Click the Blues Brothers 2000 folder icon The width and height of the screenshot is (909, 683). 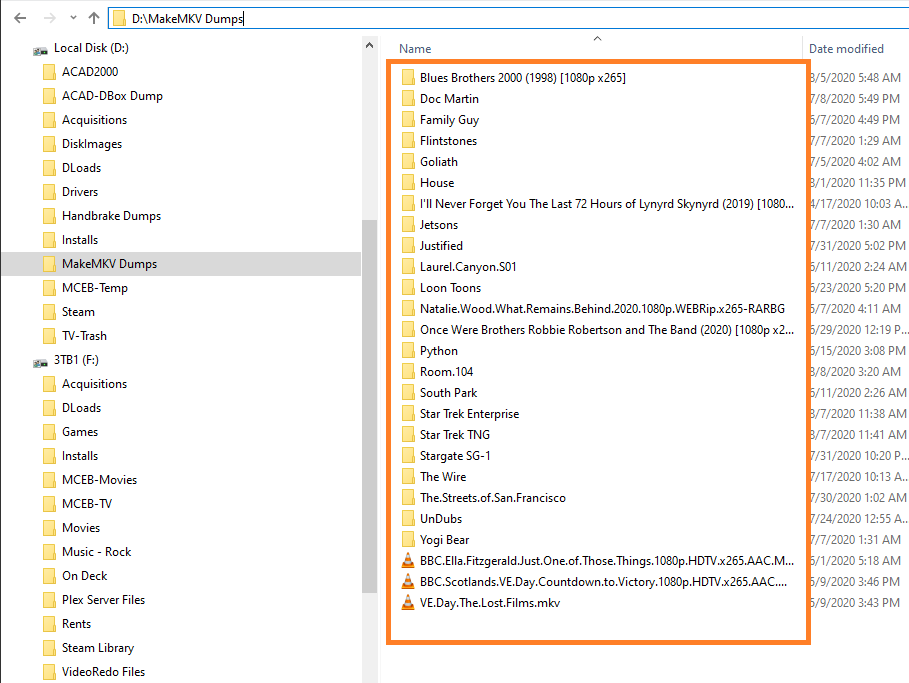point(408,78)
